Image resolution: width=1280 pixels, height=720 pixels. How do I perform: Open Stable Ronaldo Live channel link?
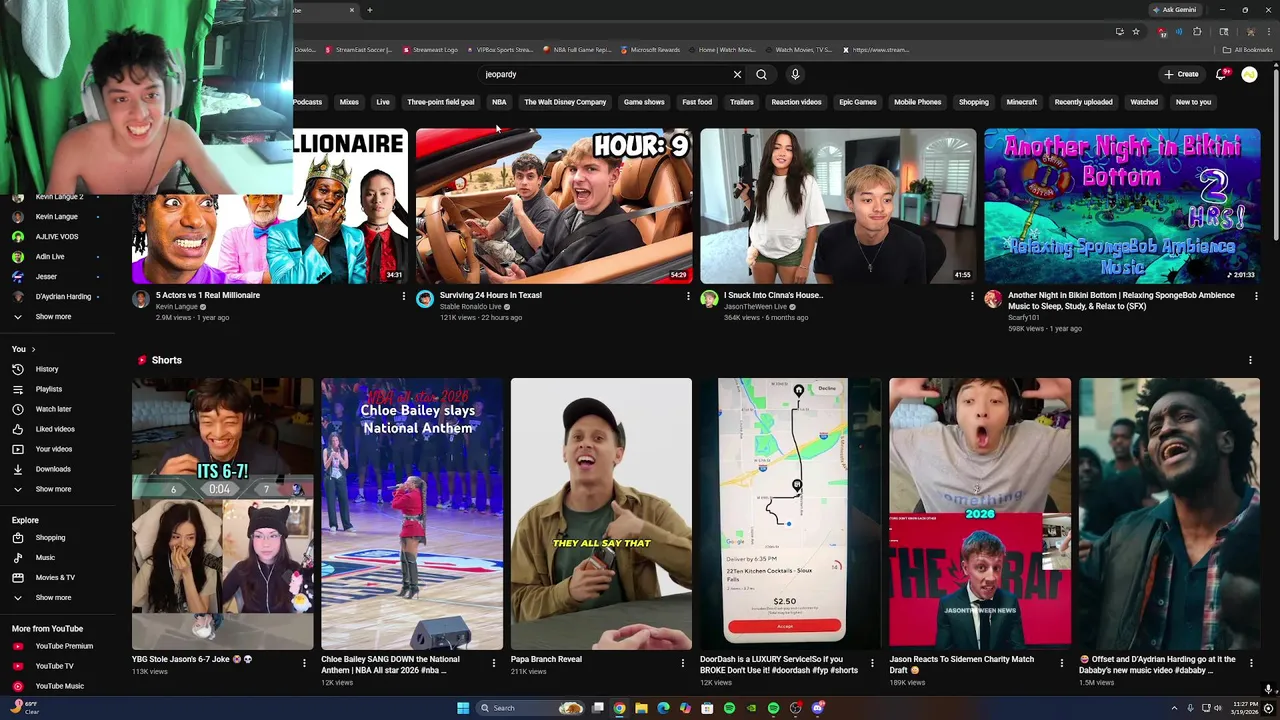[471, 307]
